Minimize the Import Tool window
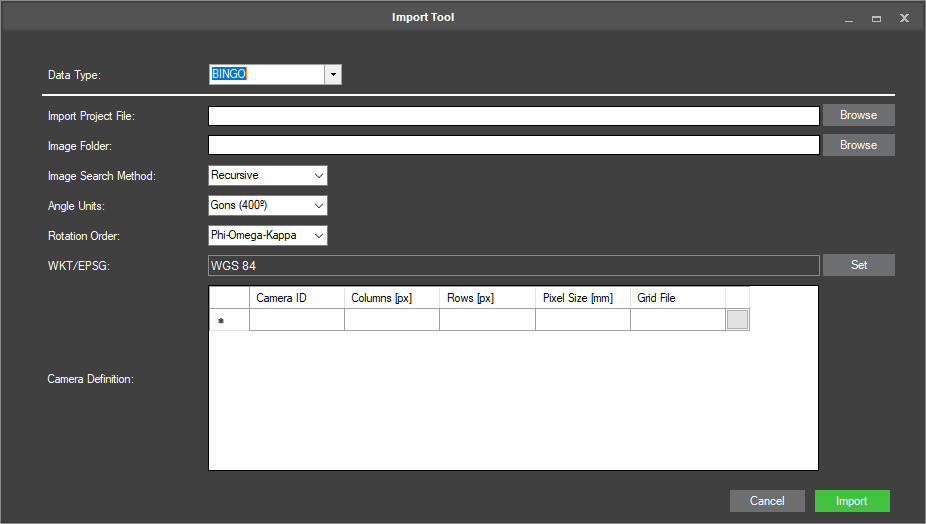Screen dimensions: 926x524 tap(848, 18)
